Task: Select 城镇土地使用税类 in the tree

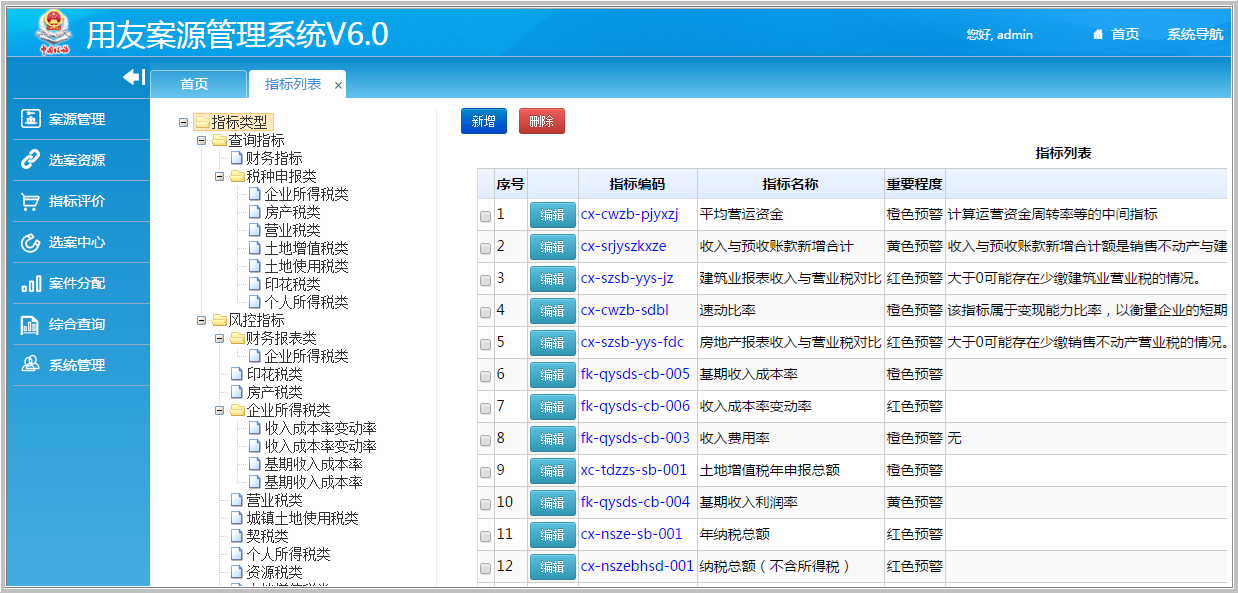Action: (302, 518)
